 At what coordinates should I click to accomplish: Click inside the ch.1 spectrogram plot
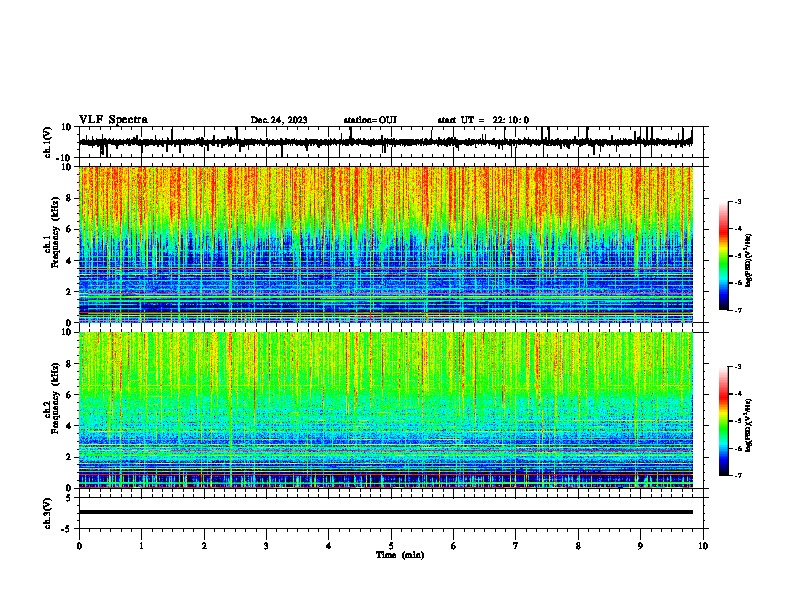pos(385,244)
